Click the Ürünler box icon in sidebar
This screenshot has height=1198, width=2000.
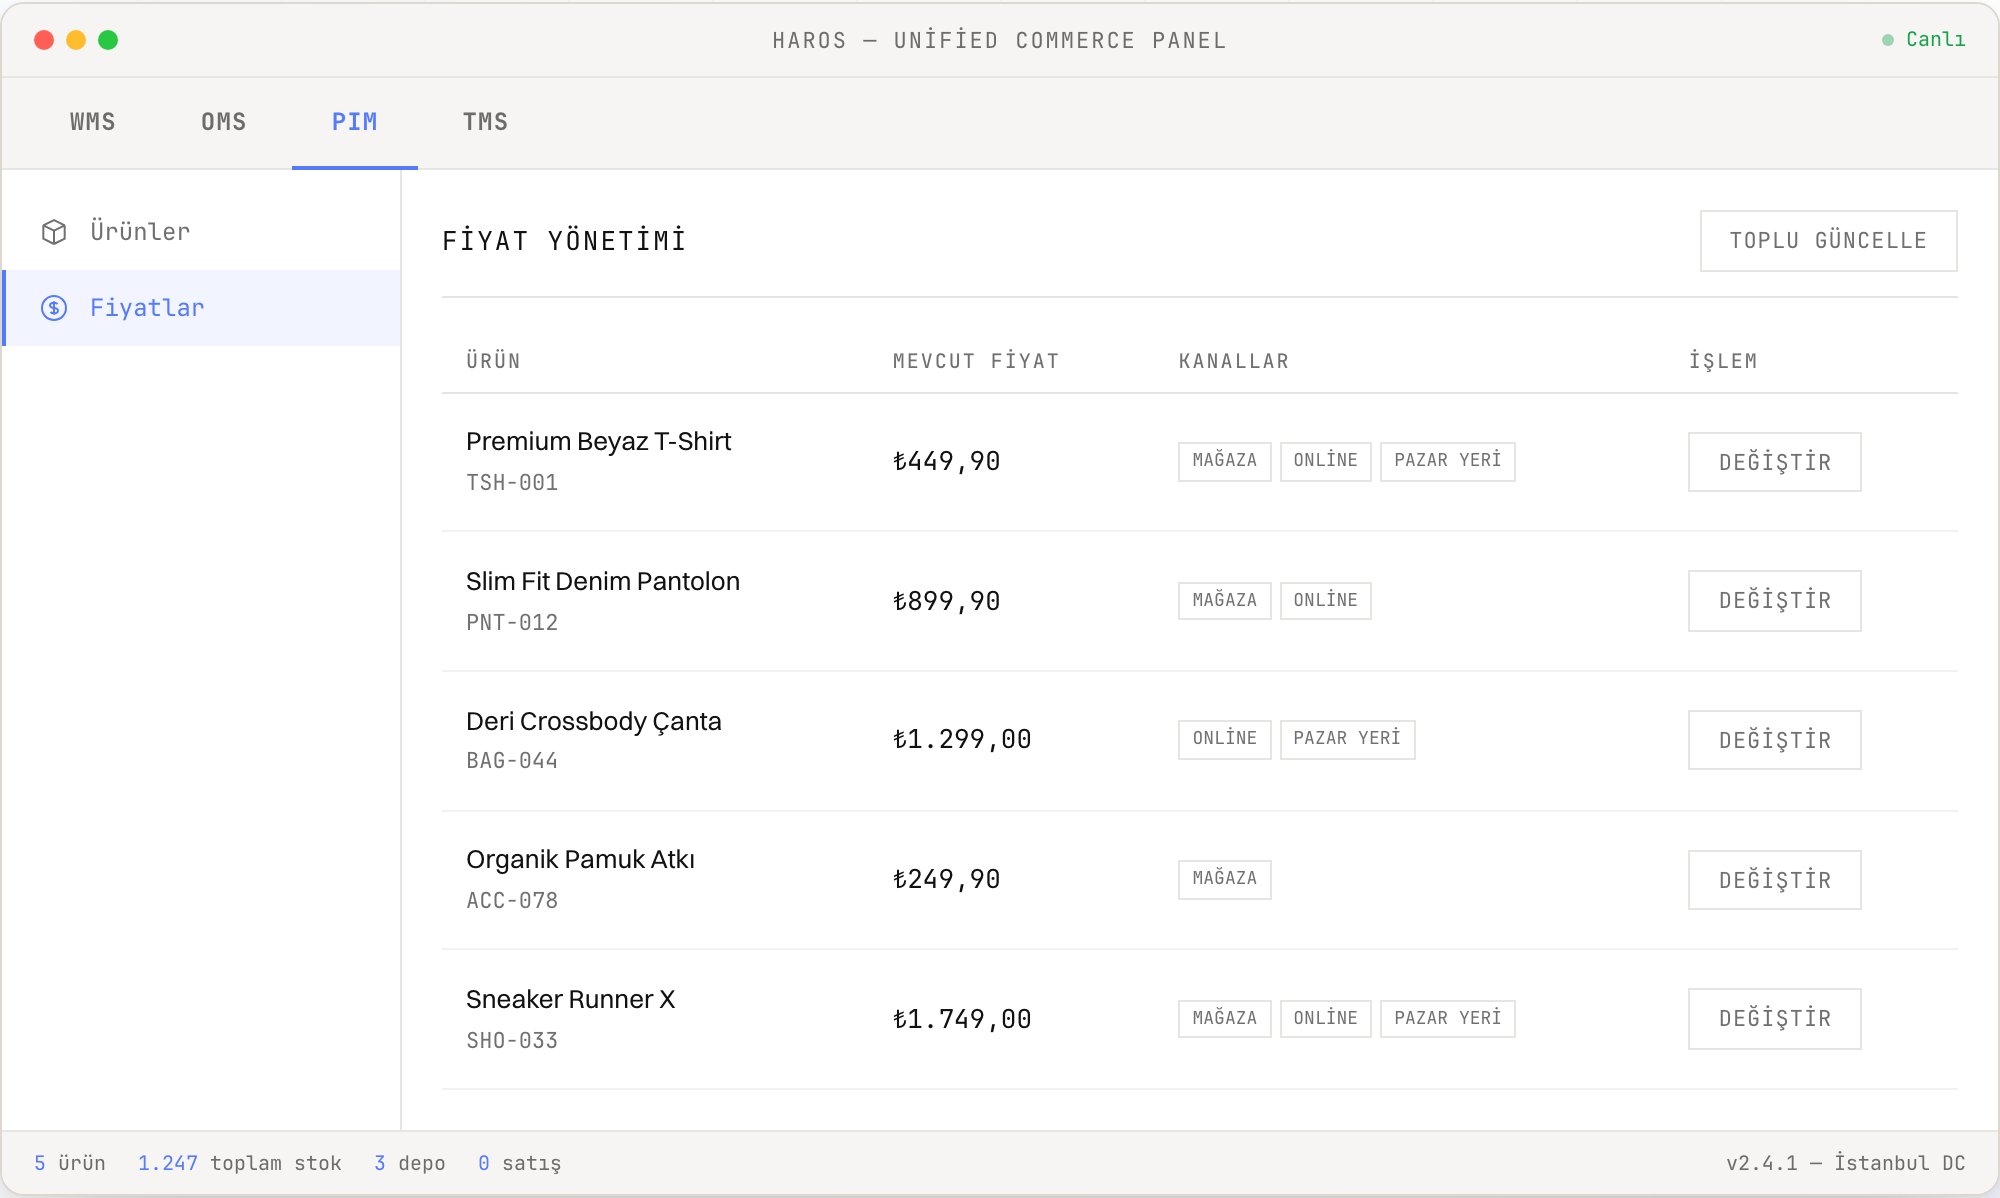tap(54, 232)
